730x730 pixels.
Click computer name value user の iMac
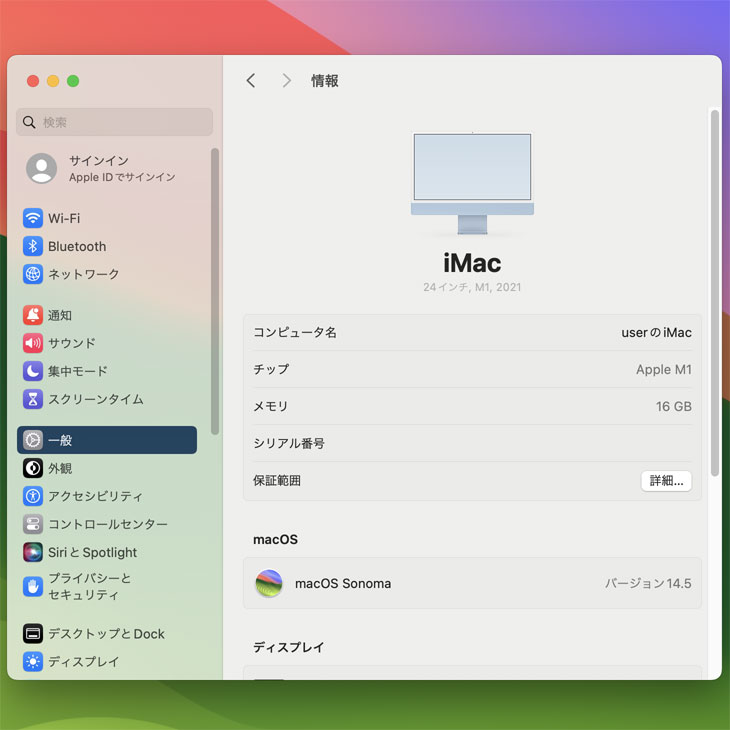point(656,332)
